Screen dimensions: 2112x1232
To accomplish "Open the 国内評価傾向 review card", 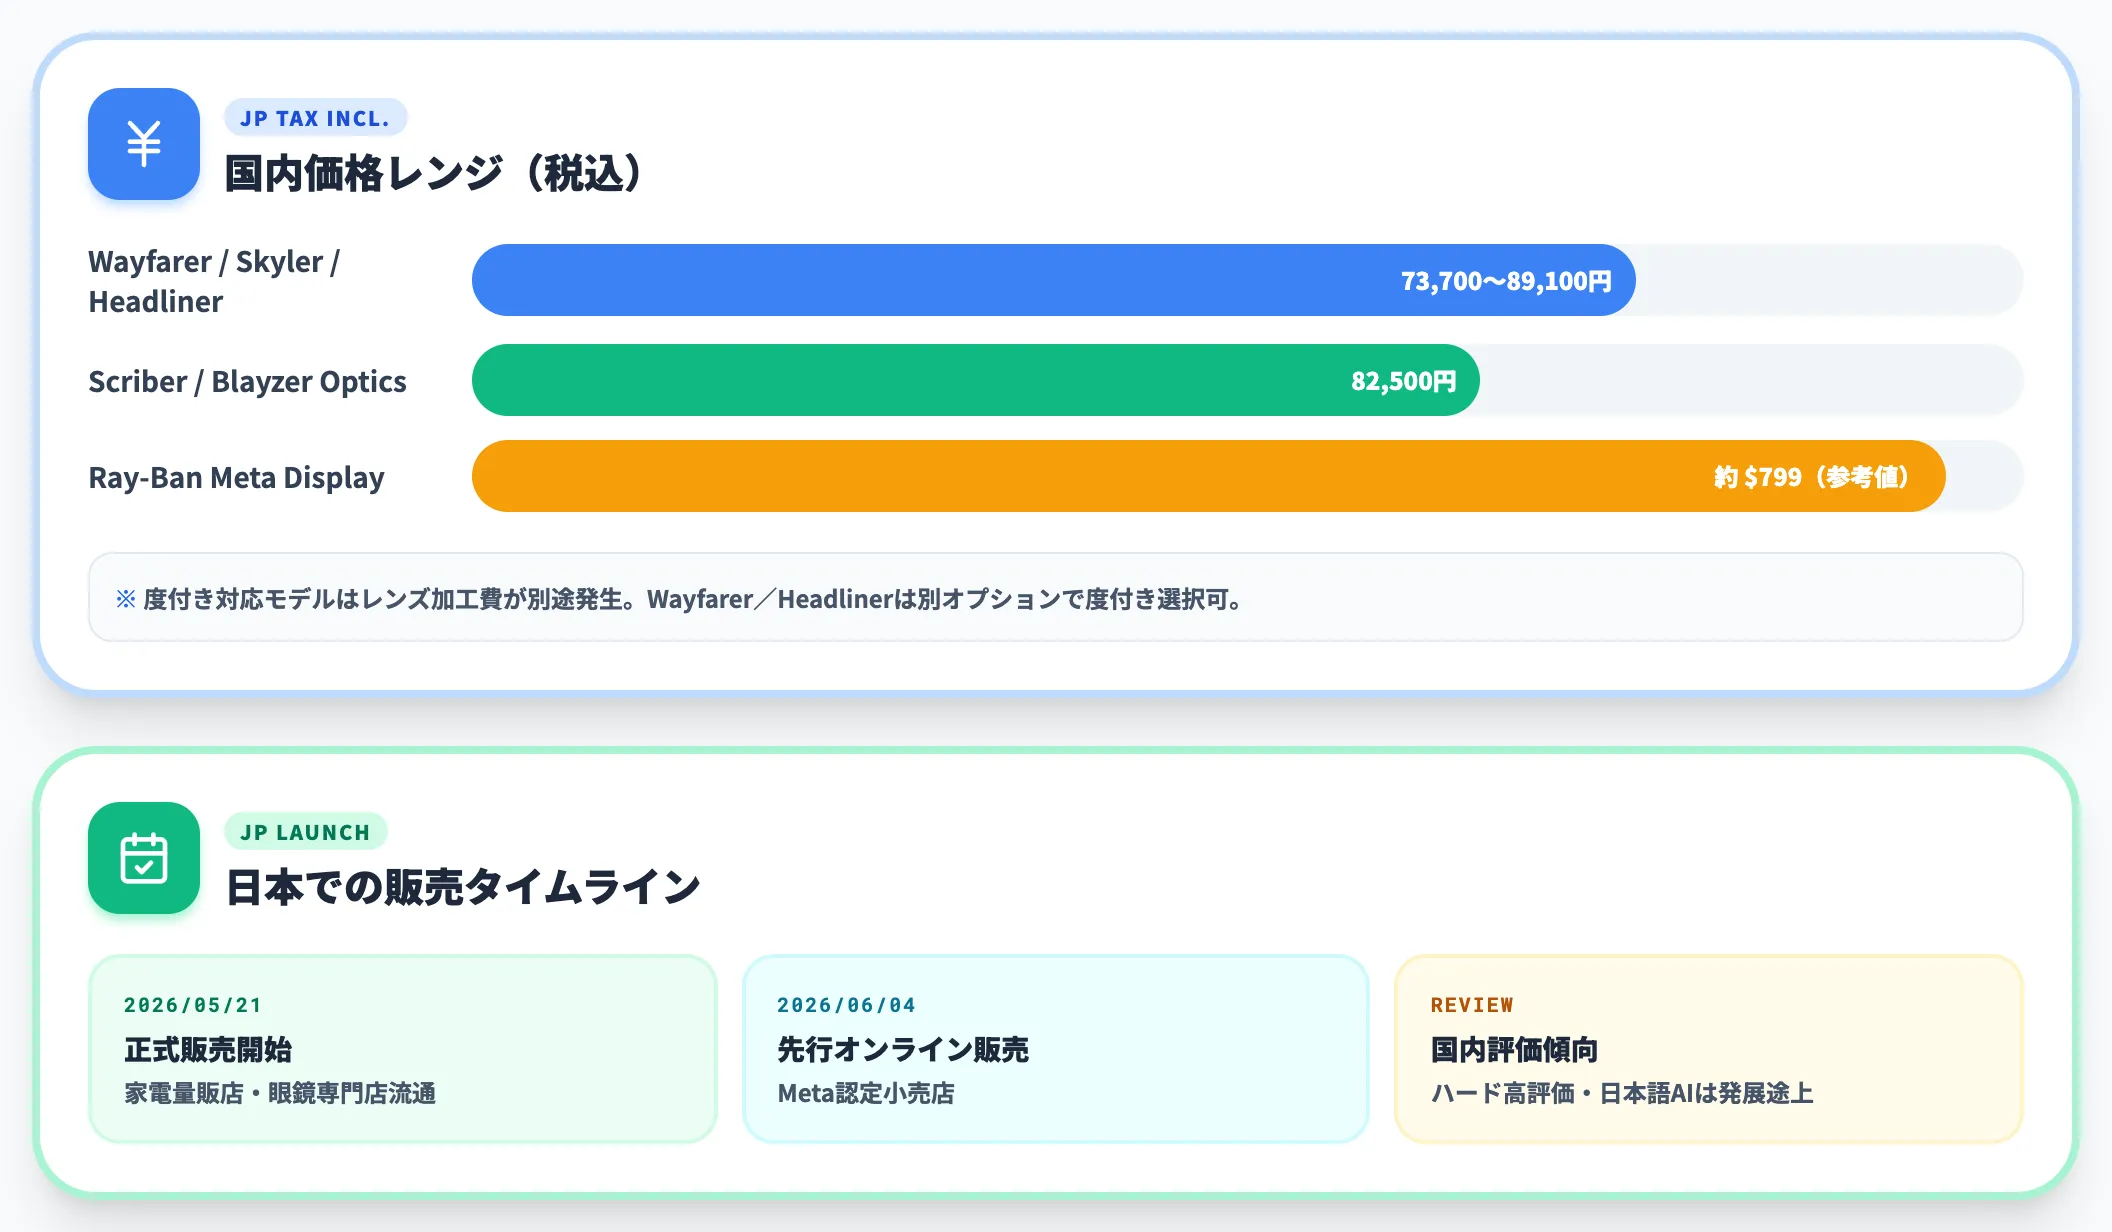I will pyautogui.click(x=1708, y=1048).
